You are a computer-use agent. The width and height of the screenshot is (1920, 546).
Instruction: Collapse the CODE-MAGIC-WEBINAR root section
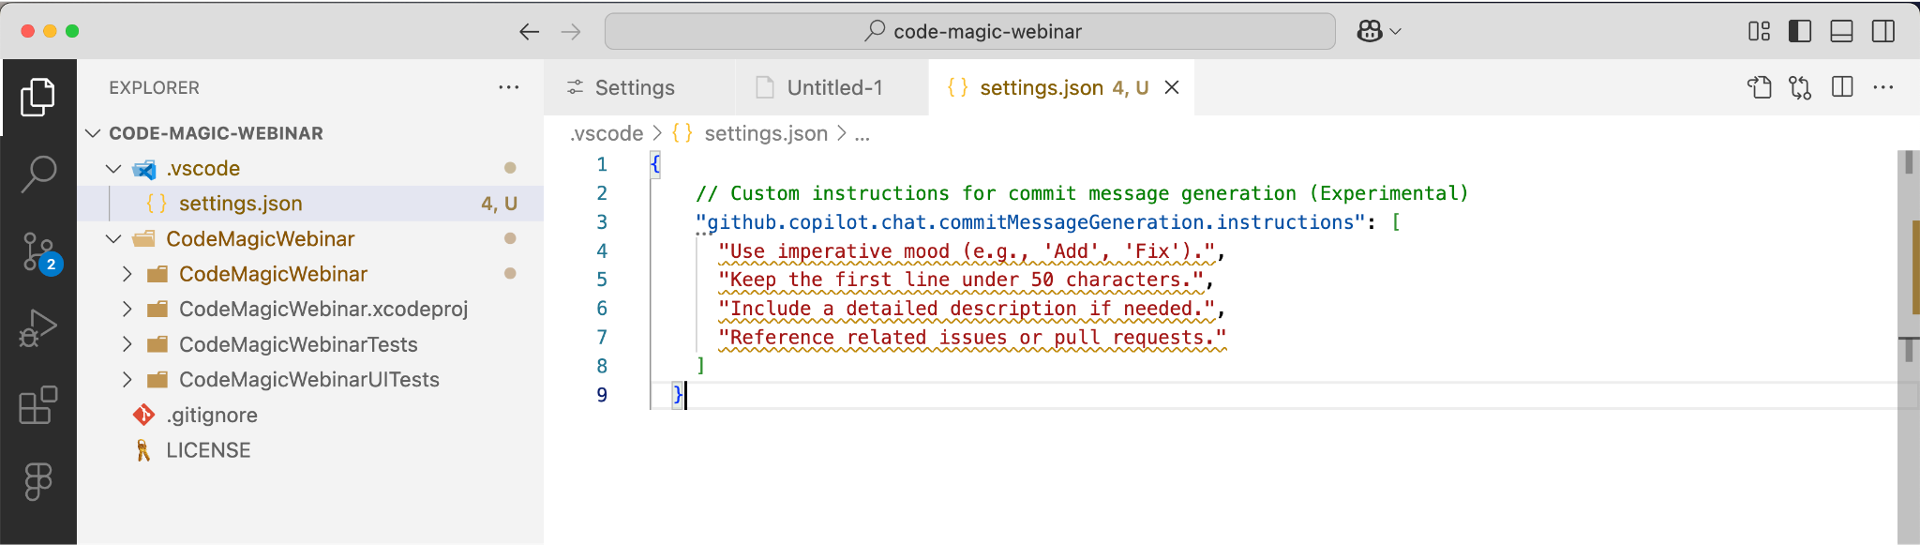(x=94, y=133)
